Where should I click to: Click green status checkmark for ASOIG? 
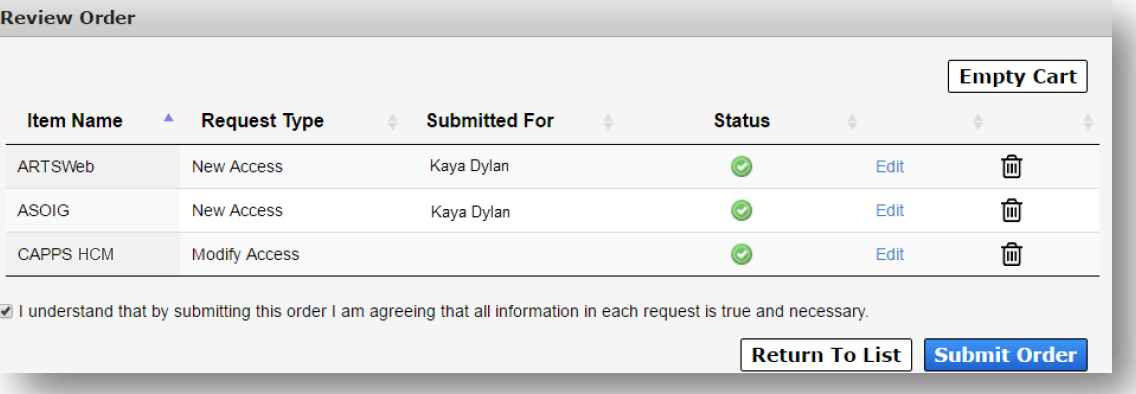741,211
